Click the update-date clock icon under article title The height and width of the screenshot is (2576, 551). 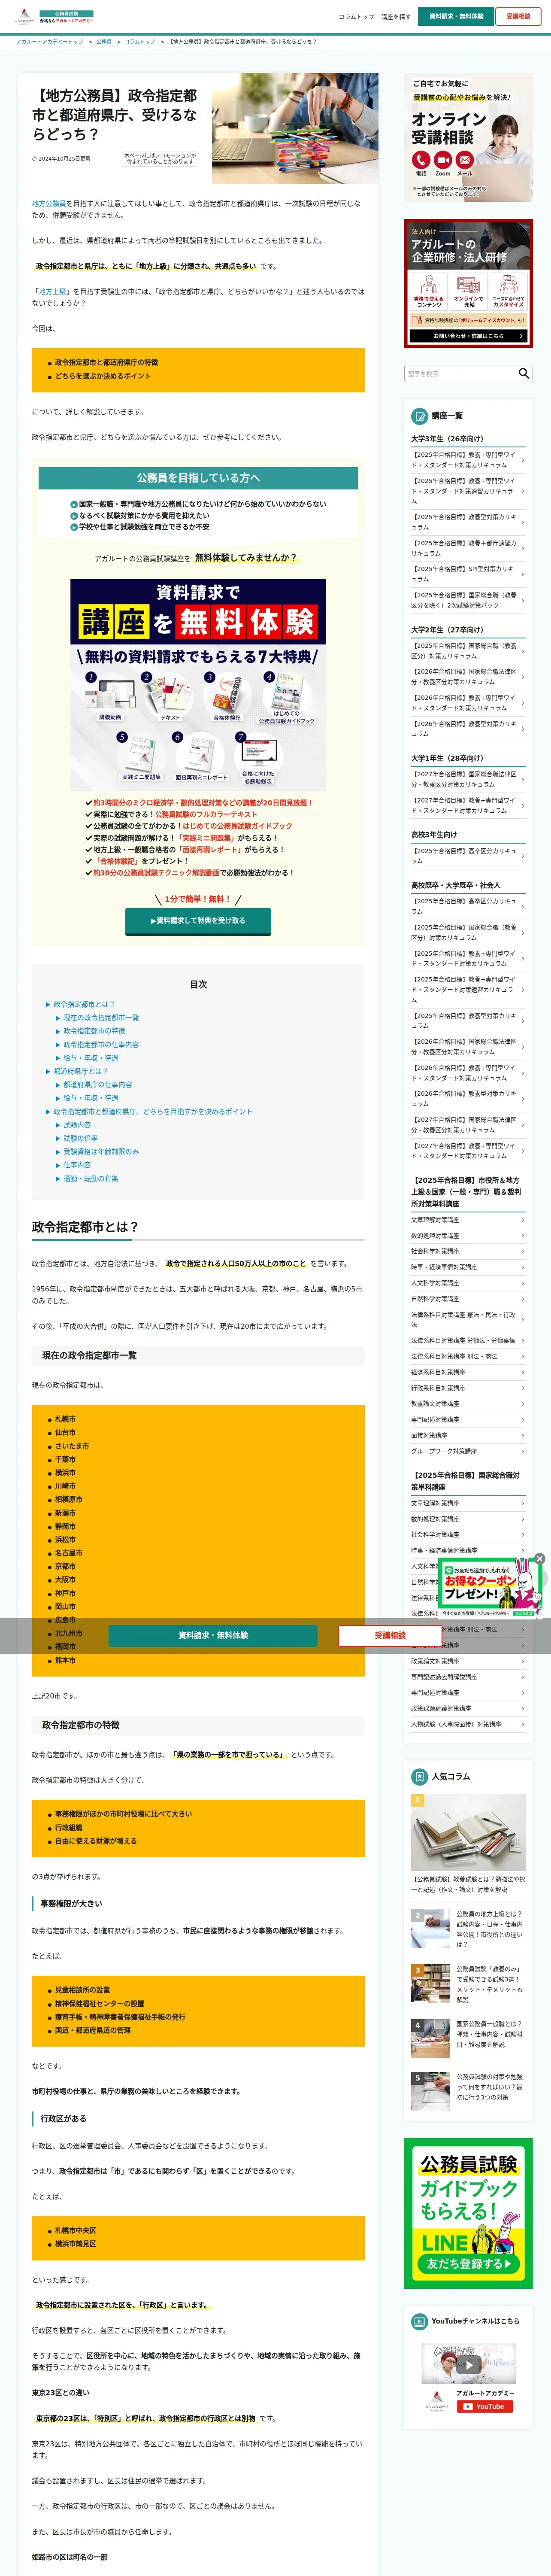pyautogui.click(x=34, y=158)
